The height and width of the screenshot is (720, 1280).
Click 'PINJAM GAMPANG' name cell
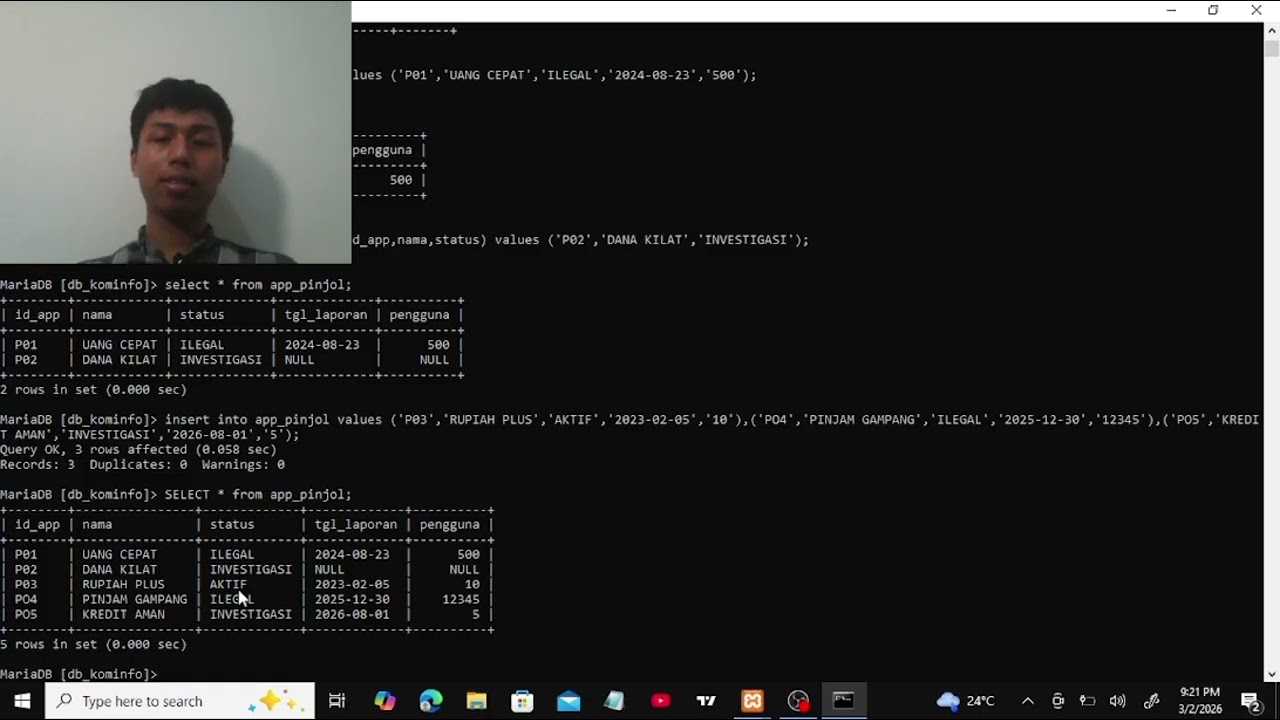pyautogui.click(x=134, y=599)
